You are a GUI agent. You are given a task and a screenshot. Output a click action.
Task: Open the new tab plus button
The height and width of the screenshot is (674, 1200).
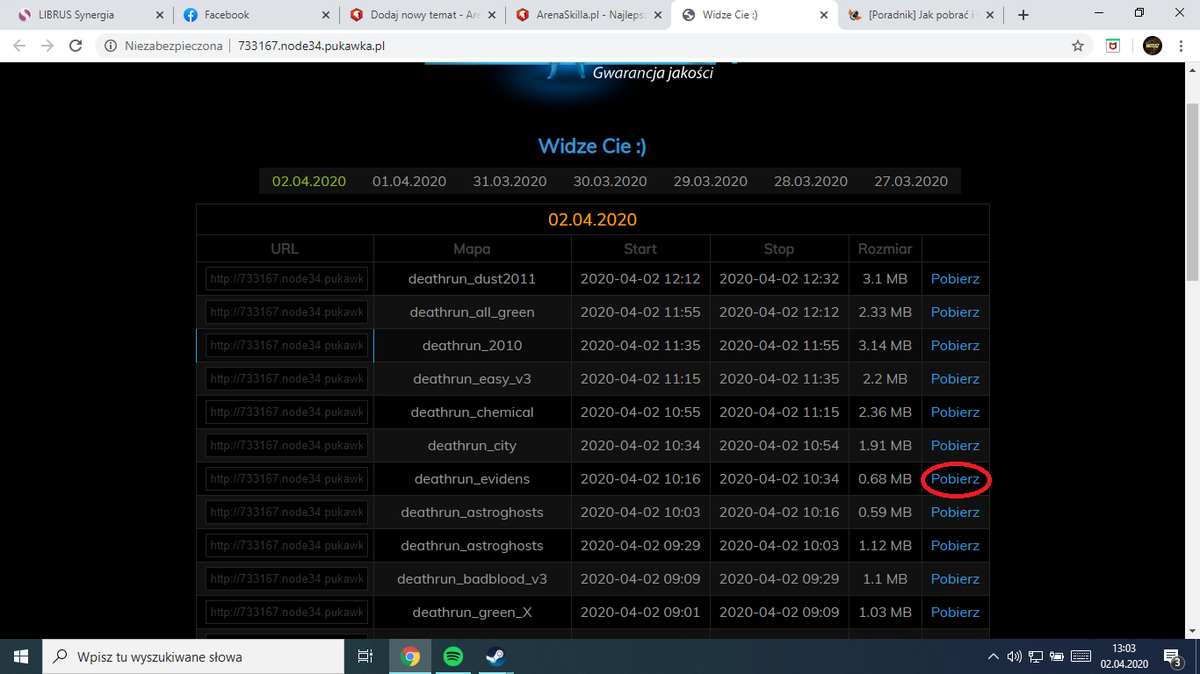(x=1022, y=15)
